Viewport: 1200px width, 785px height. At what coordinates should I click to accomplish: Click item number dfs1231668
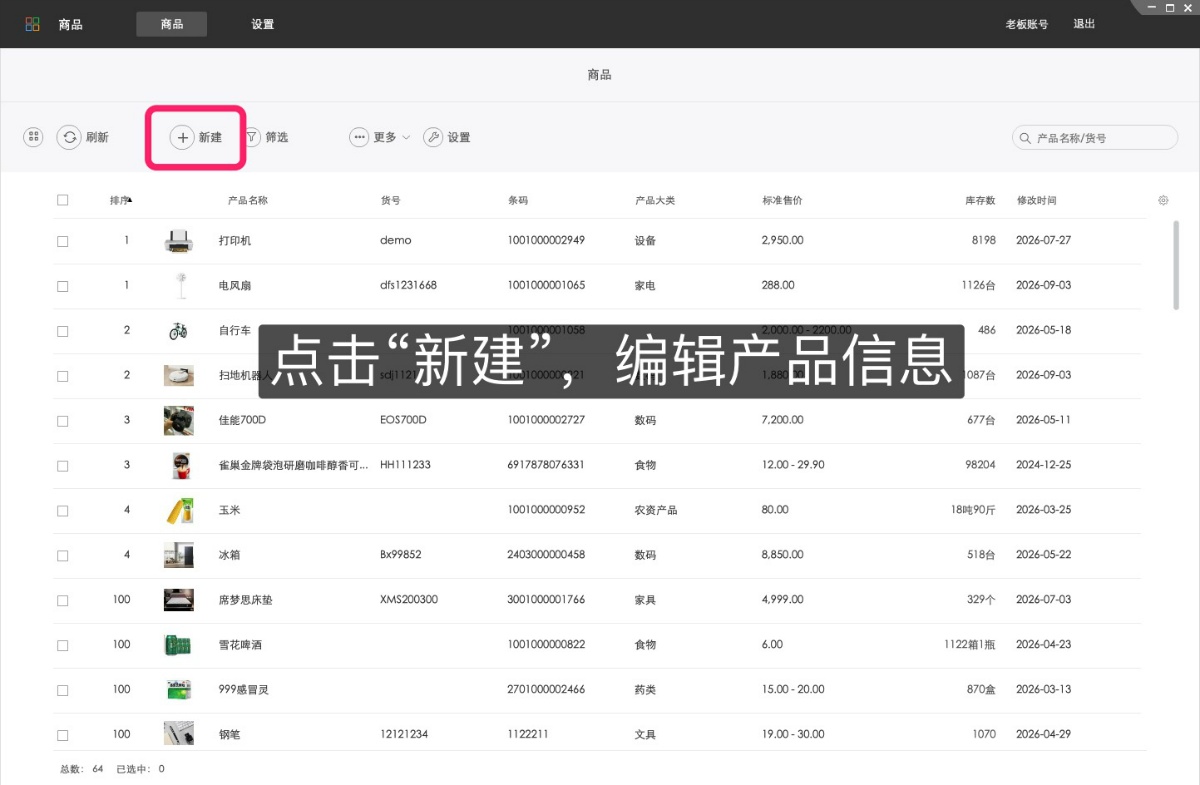pyautogui.click(x=408, y=285)
